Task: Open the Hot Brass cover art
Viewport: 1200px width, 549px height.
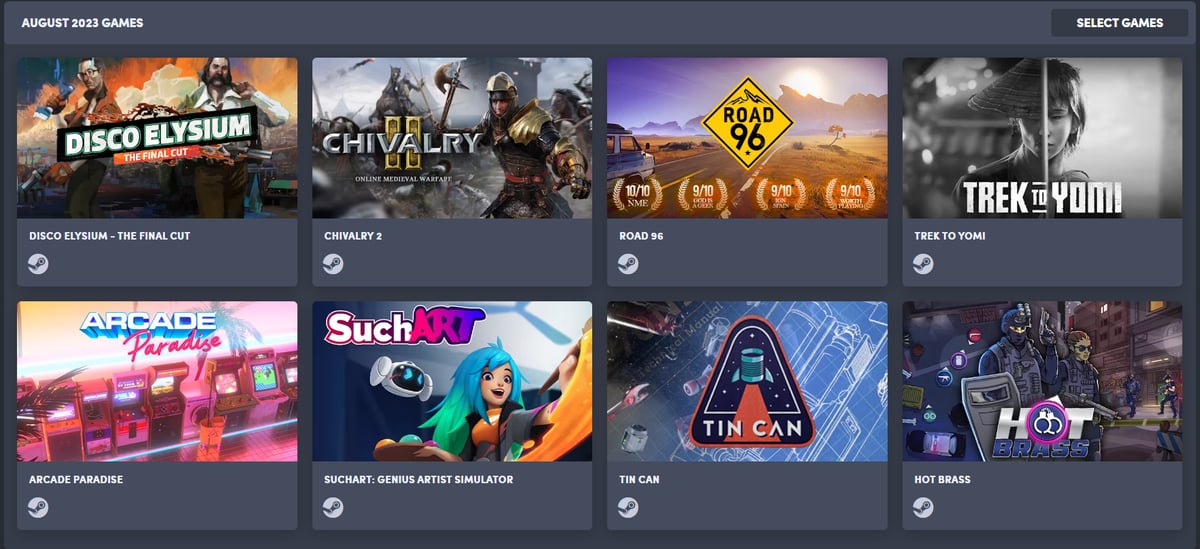Action: click(1042, 381)
